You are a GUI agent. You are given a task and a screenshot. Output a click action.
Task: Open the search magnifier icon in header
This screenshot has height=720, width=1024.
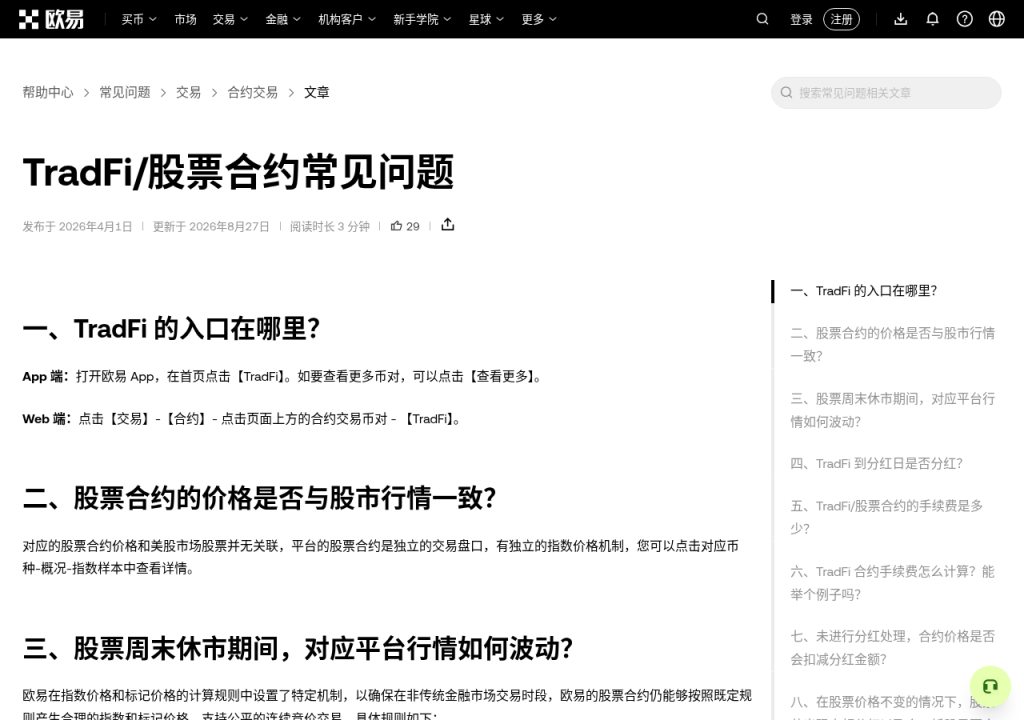(x=762, y=19)
